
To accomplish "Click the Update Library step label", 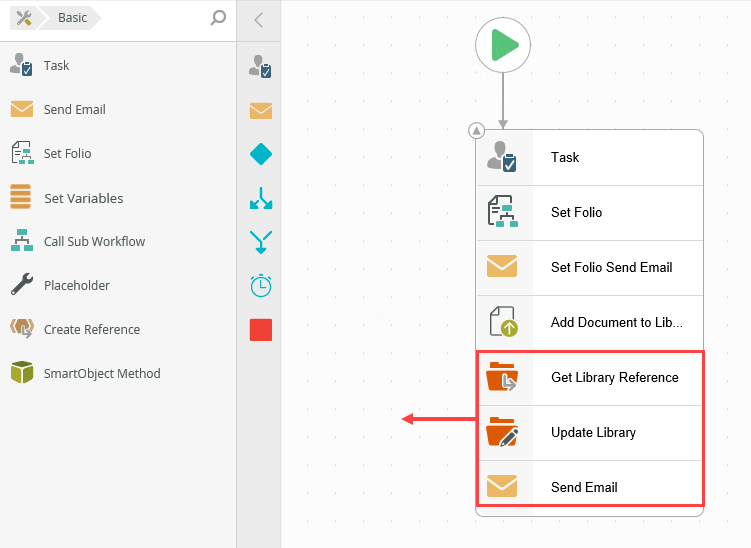I will pos(593,433).
